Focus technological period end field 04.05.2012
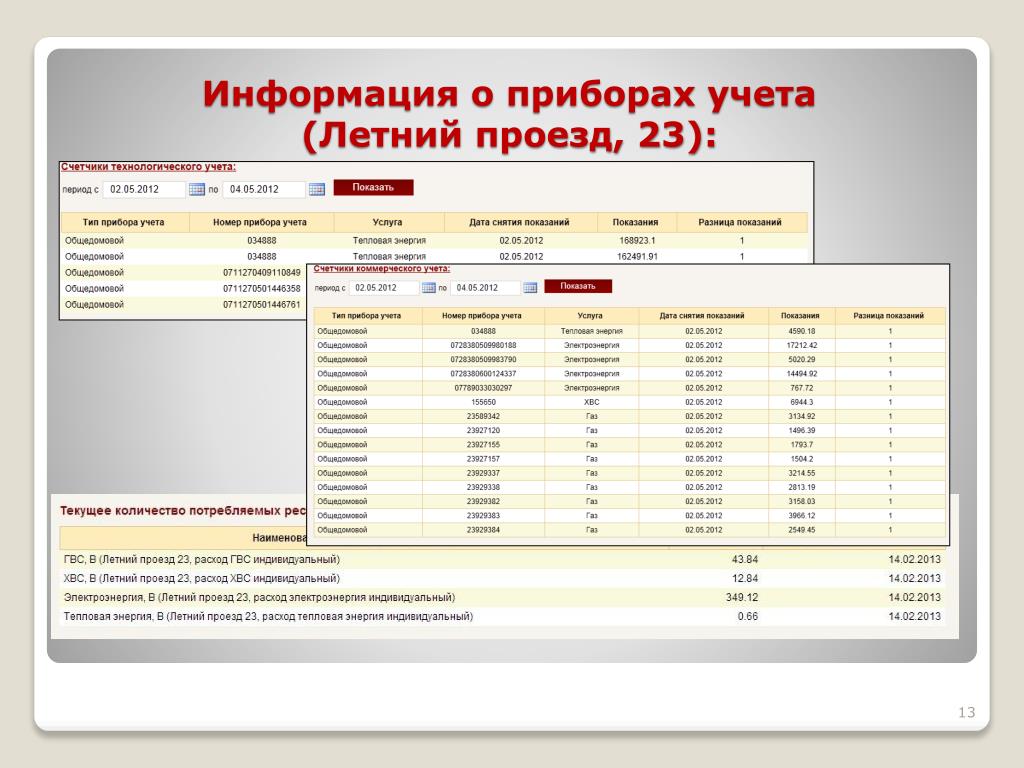Viewport: 1024px width, 768px height. 264,189
